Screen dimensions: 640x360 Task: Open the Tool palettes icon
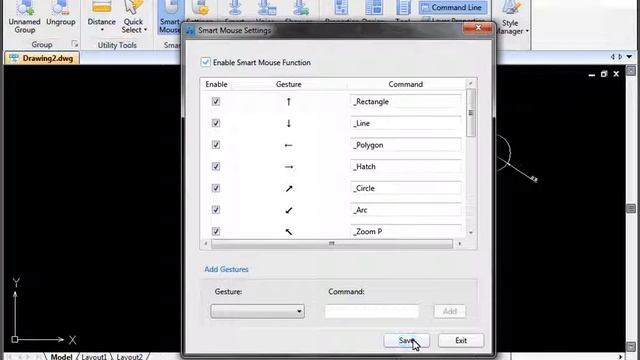coord(403,9)
